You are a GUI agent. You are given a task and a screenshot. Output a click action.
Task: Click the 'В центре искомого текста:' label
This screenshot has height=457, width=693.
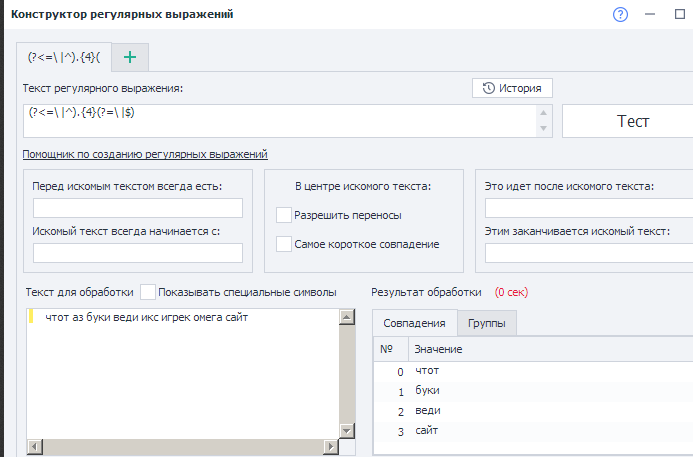tap(363, 187)
